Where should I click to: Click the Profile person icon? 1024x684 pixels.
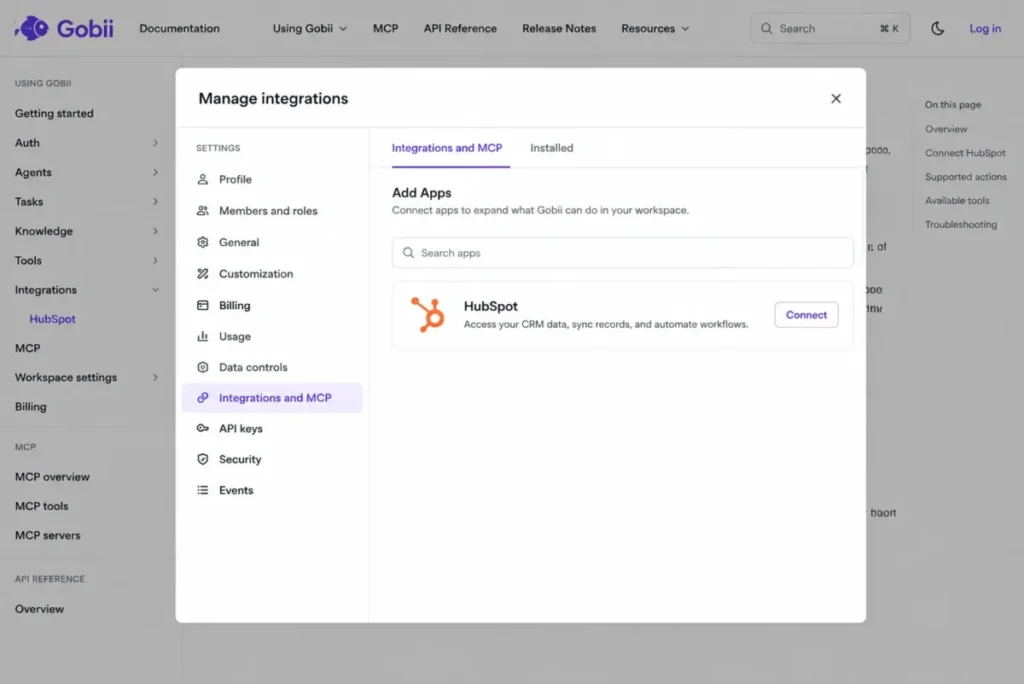tap(202, 179)
